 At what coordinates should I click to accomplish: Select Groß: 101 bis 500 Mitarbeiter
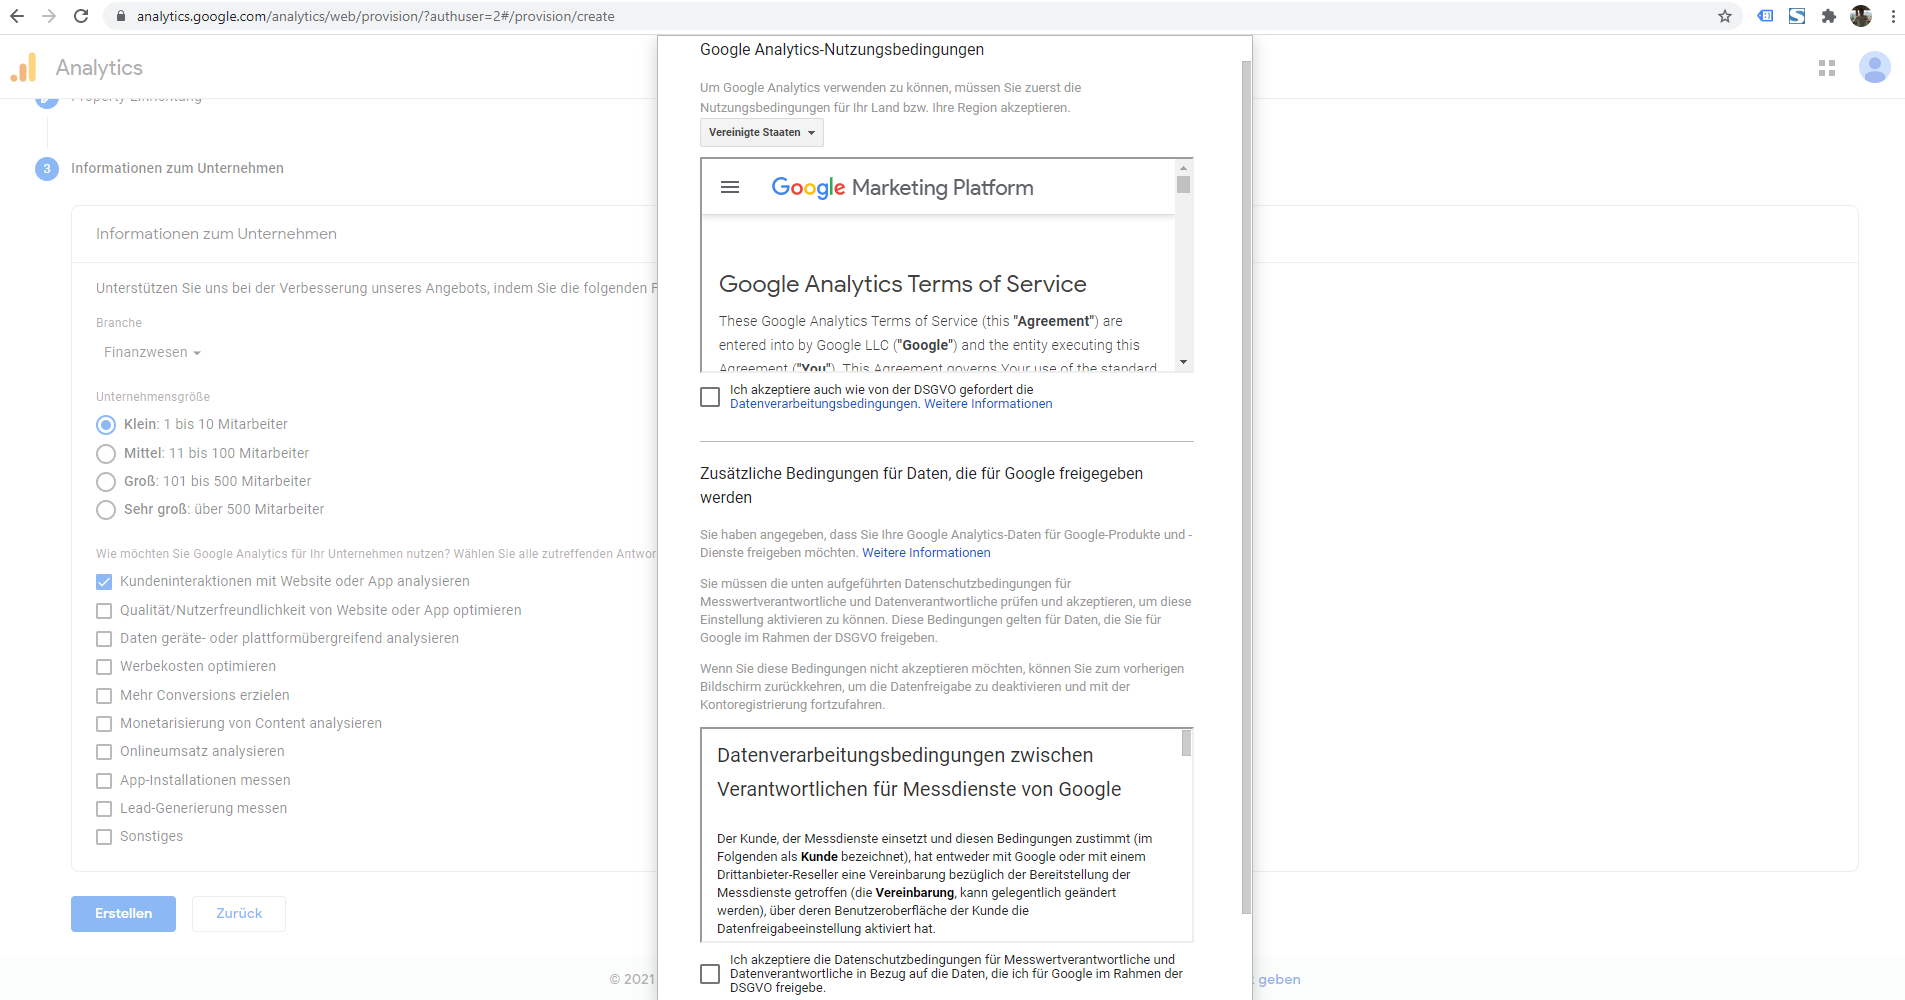(x=106, y=482)
